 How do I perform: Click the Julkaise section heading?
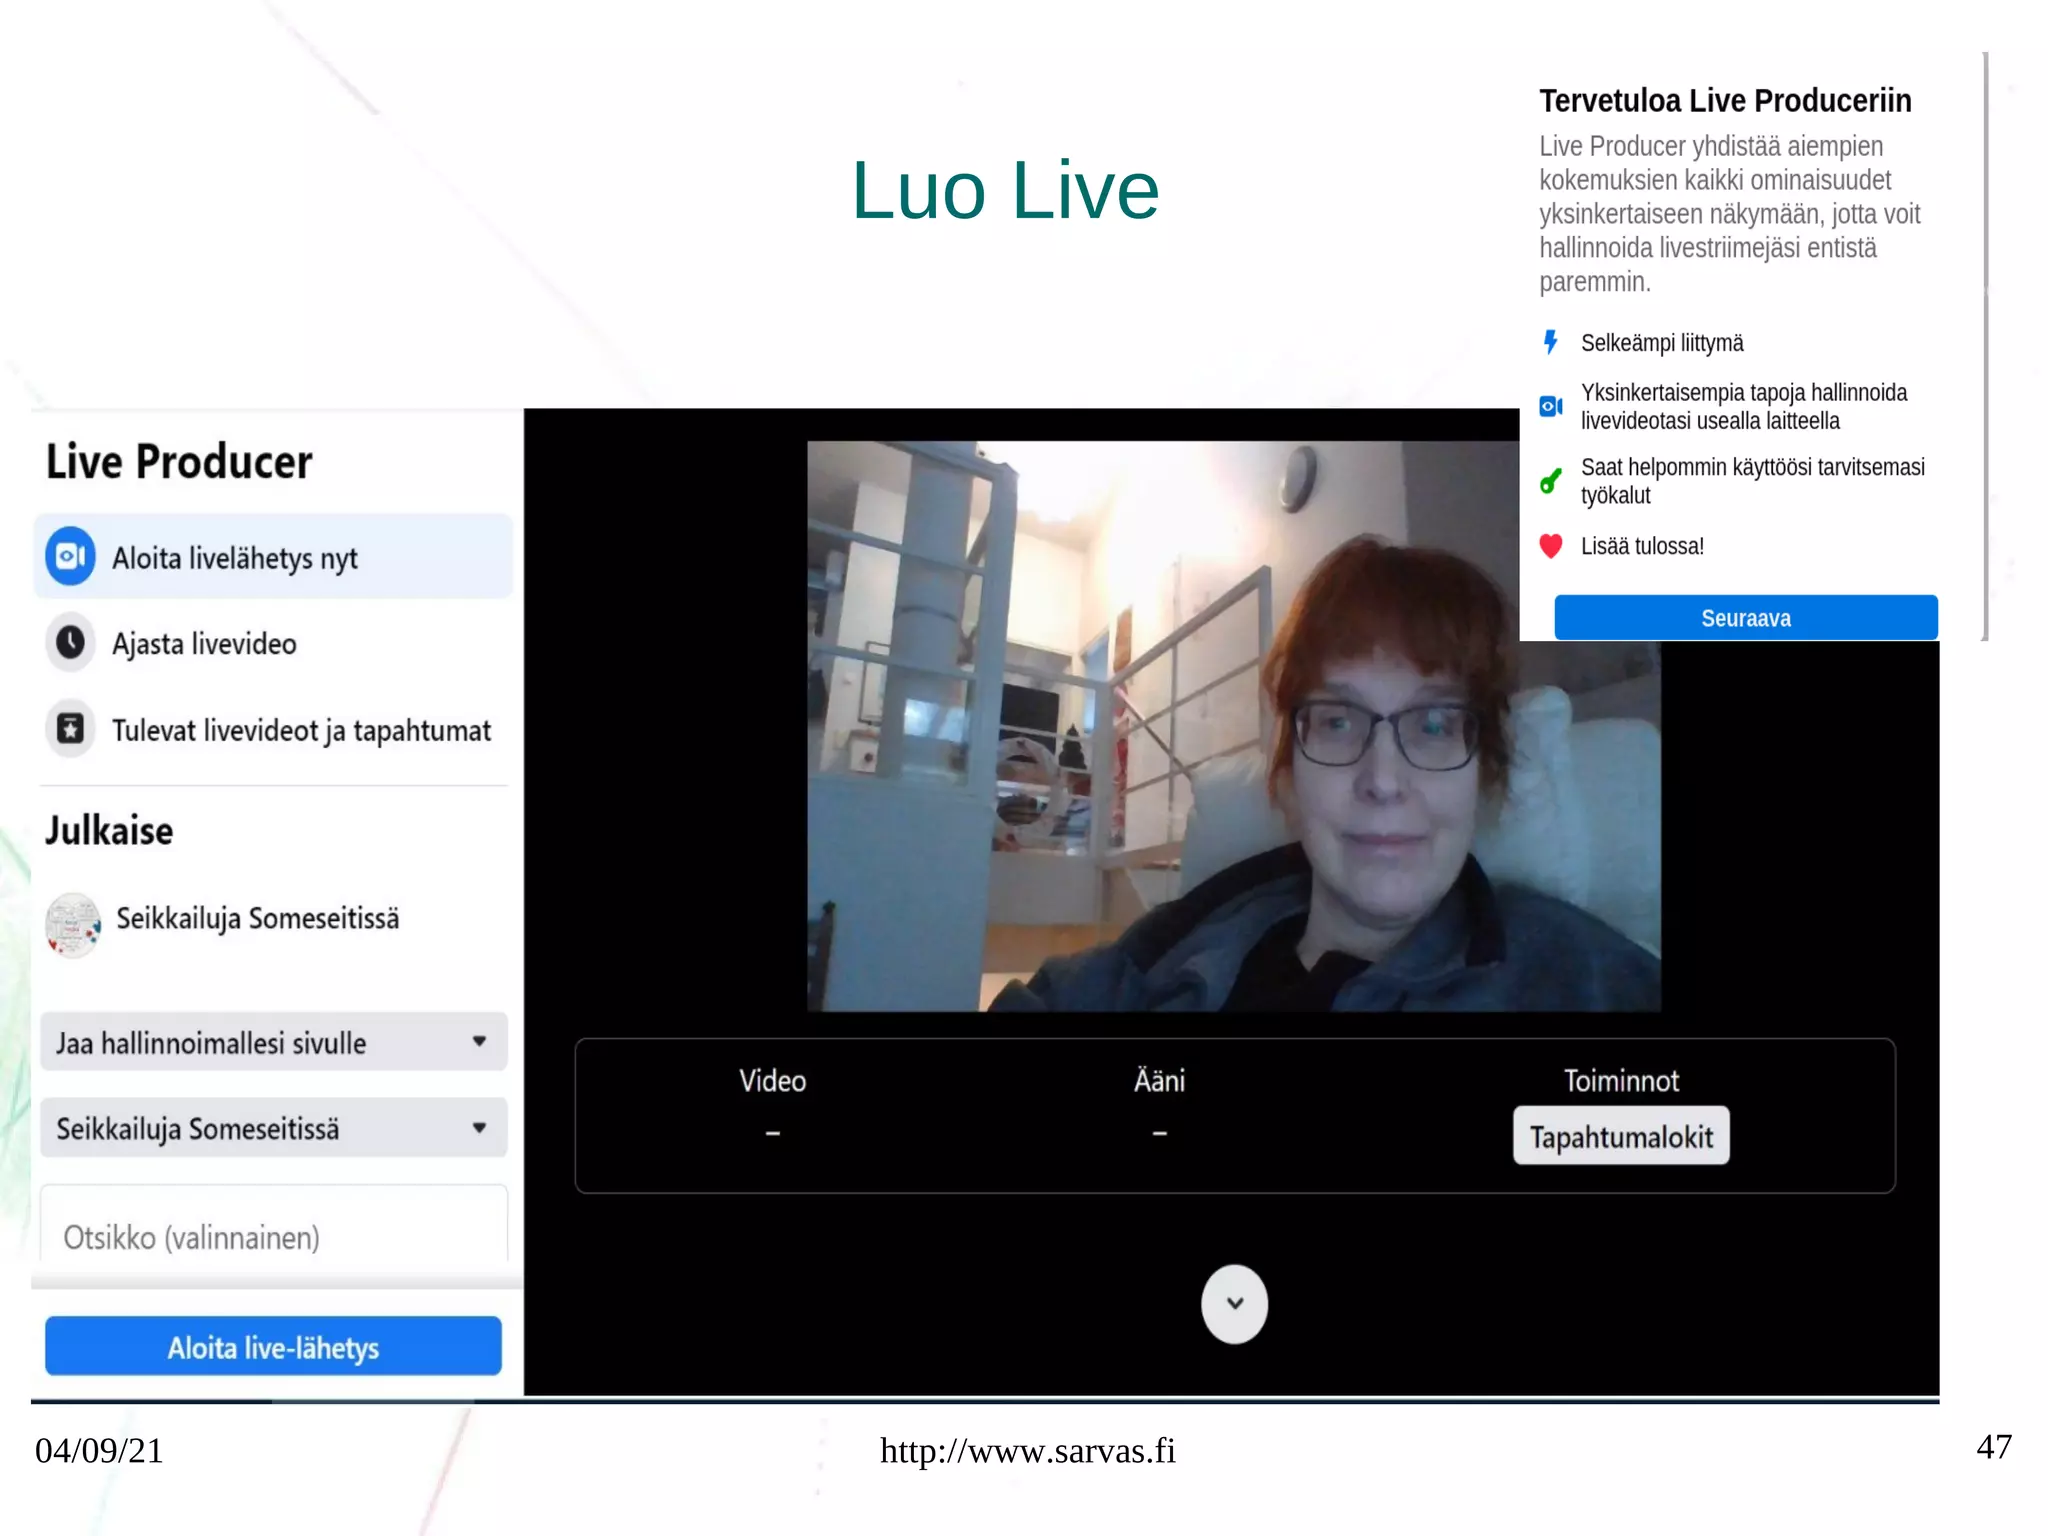tap(109, 831)
